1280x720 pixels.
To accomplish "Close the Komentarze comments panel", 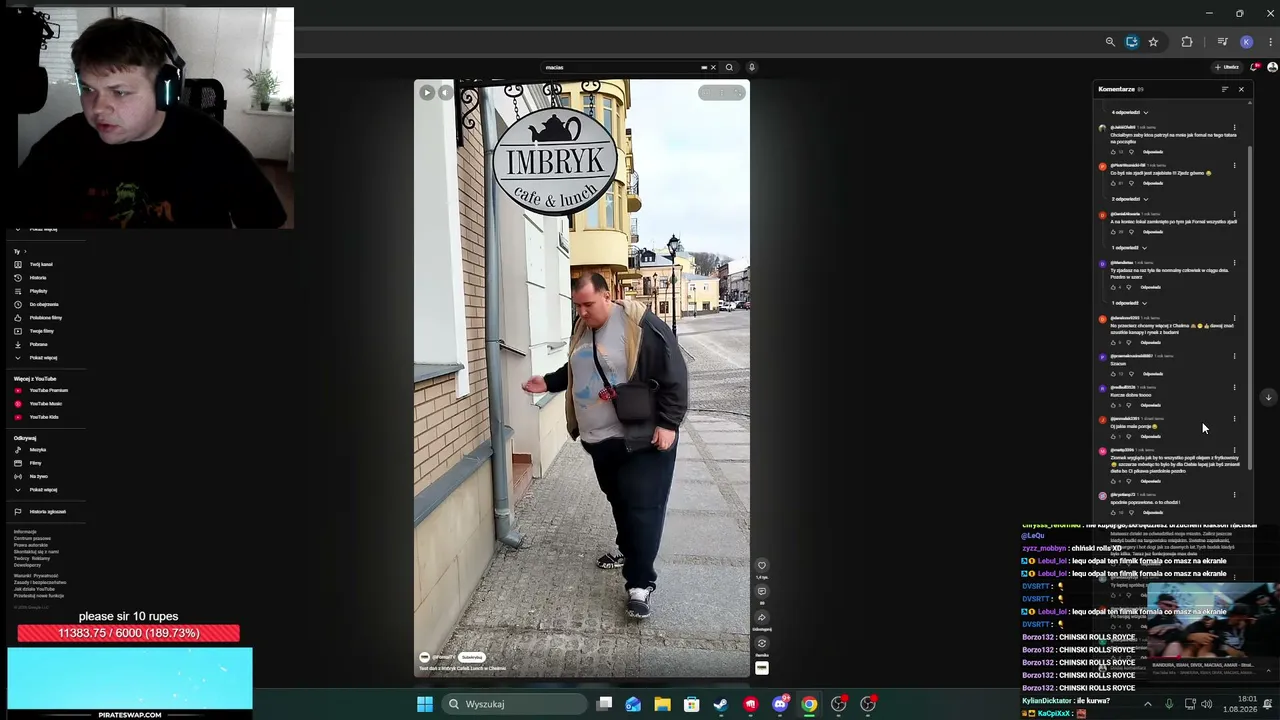I will [x=1242, y=89].
